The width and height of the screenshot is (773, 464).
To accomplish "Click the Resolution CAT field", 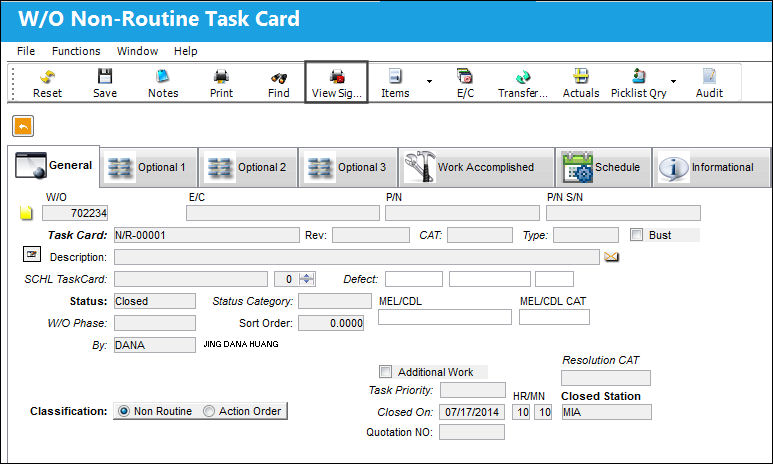I will click(606, 378).
